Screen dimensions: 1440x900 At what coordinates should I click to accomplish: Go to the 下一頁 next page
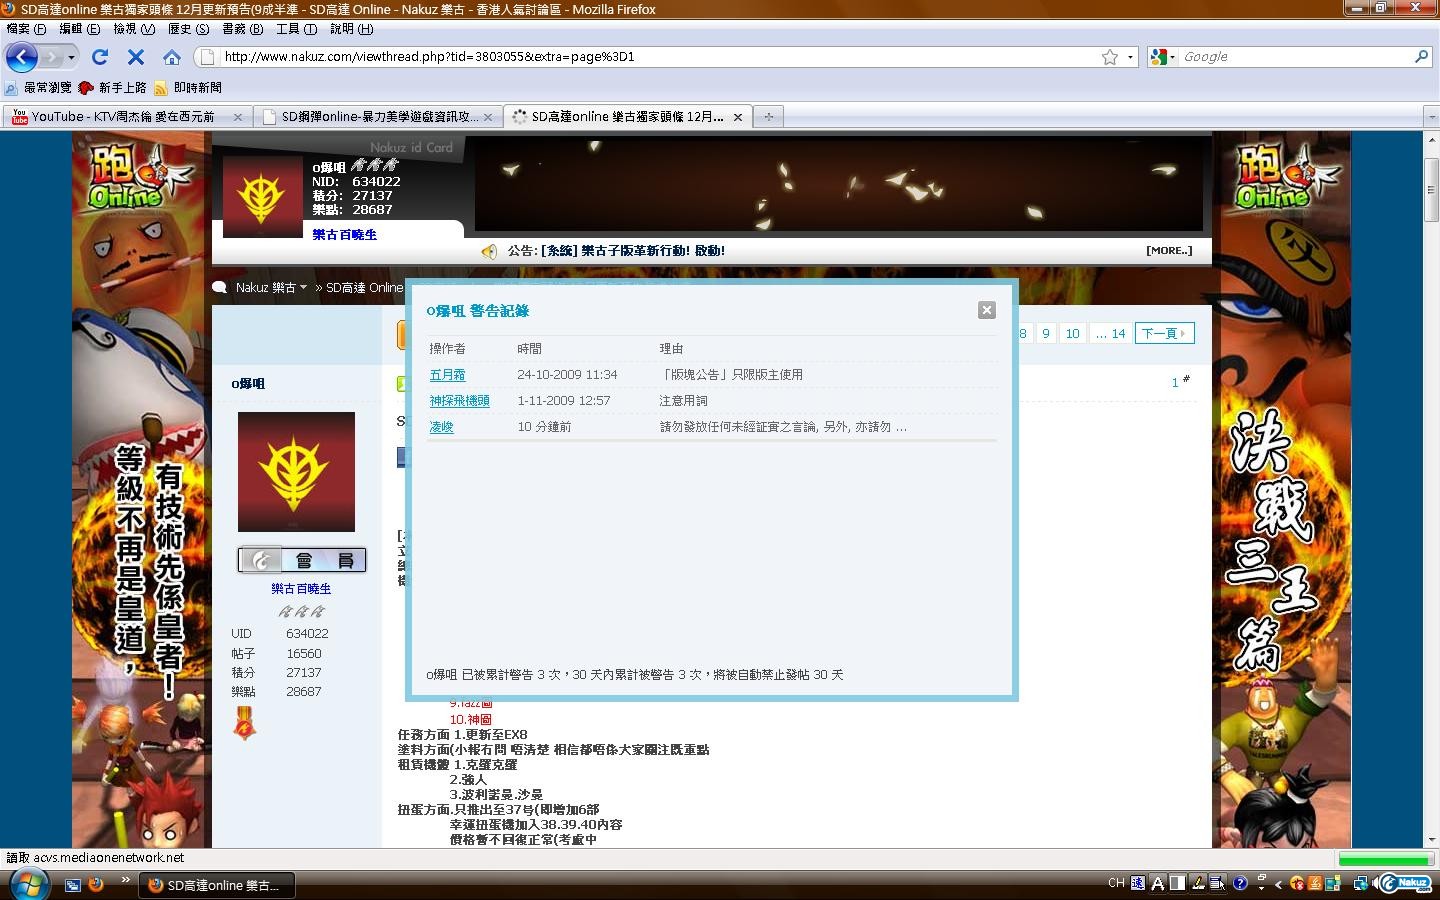(1164, 333)
